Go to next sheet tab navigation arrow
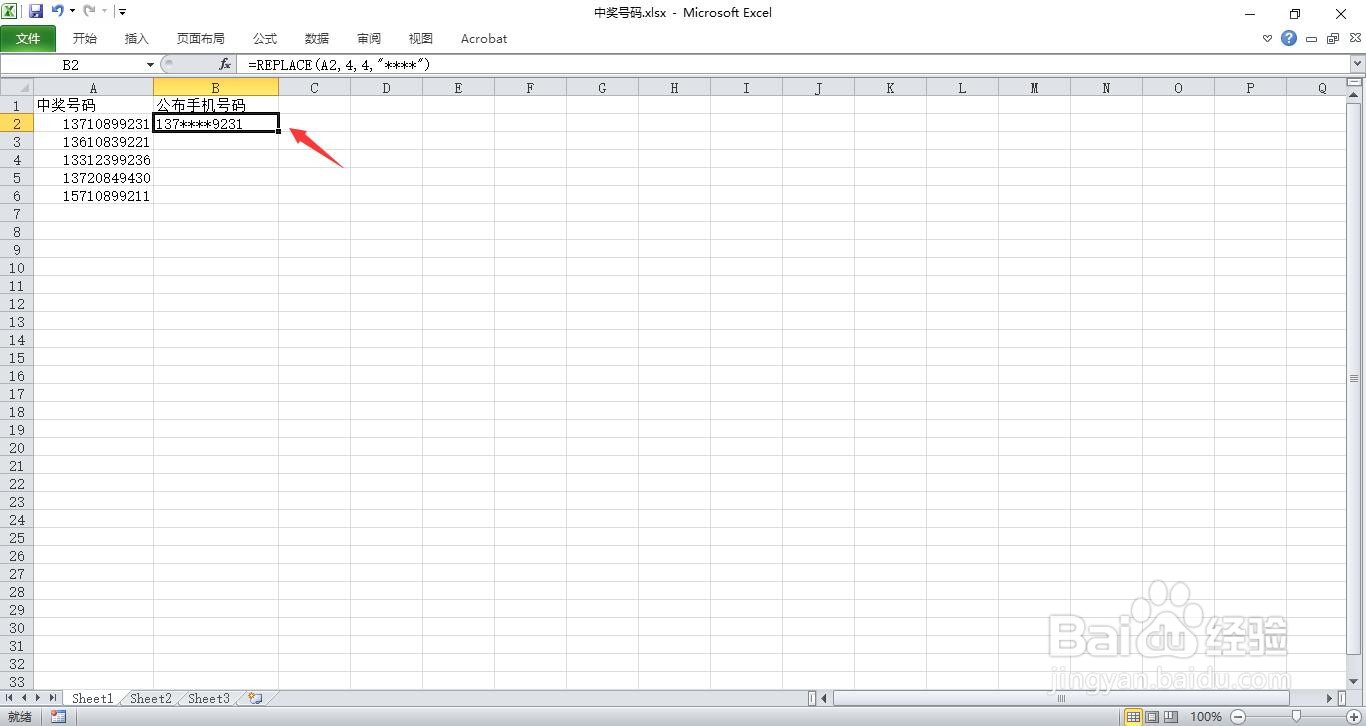This screenshot has width=1366, height=726. 38,698
